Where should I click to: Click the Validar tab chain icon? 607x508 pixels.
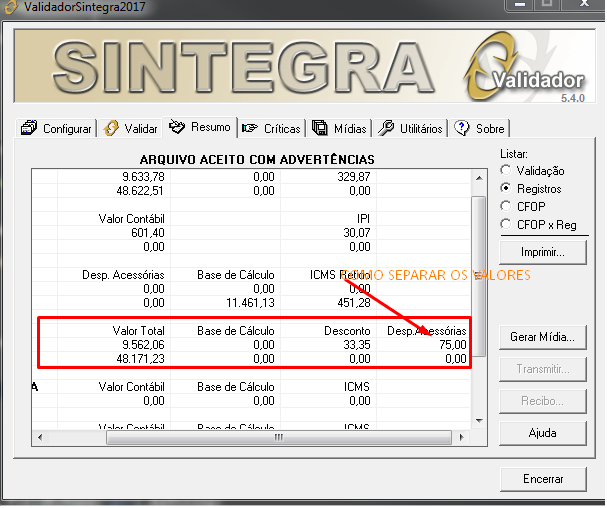pos(111,128)
